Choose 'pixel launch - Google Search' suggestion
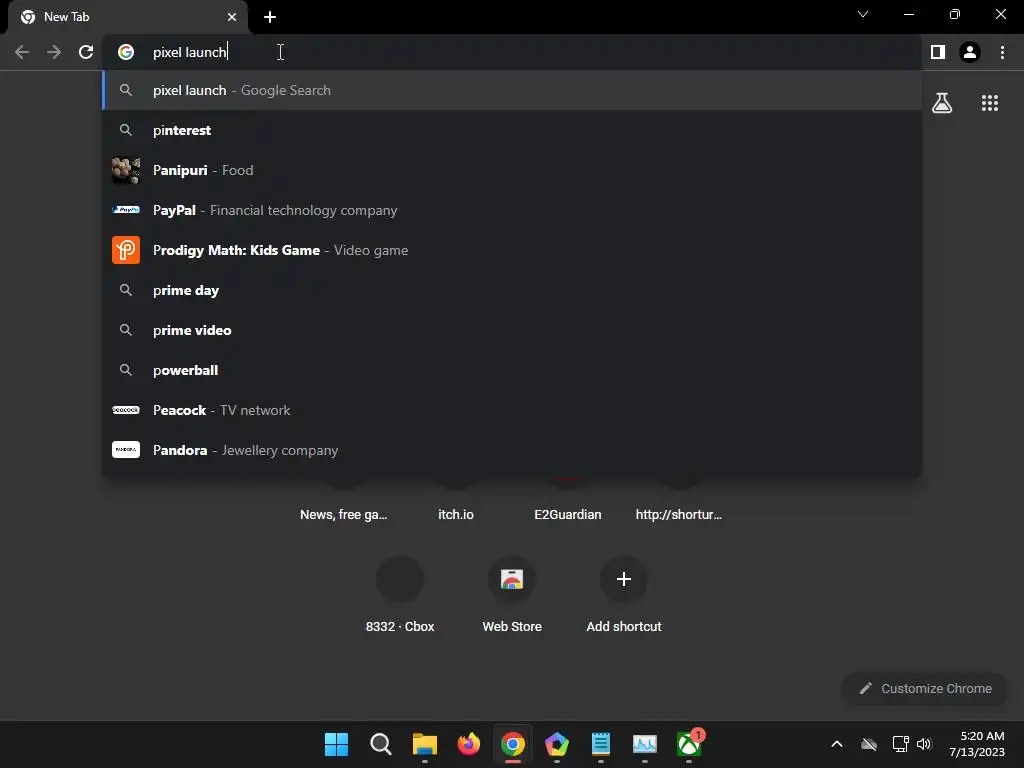1024x768 pixels. coord(512,90)
